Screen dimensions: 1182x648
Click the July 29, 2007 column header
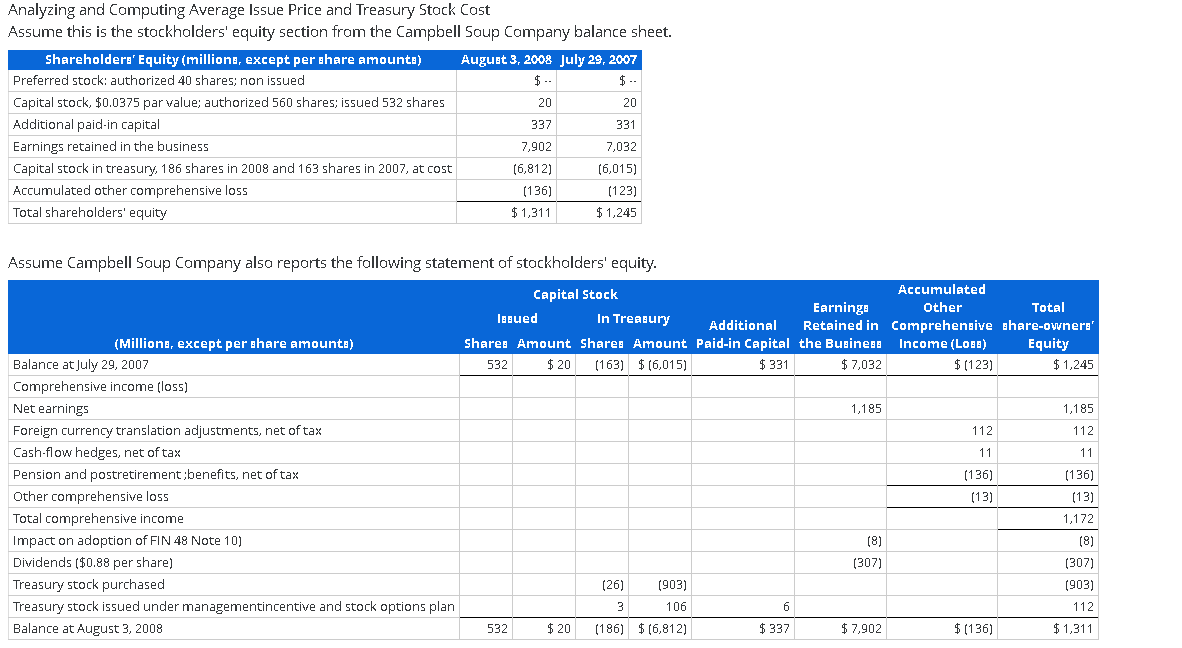point(598,60)
